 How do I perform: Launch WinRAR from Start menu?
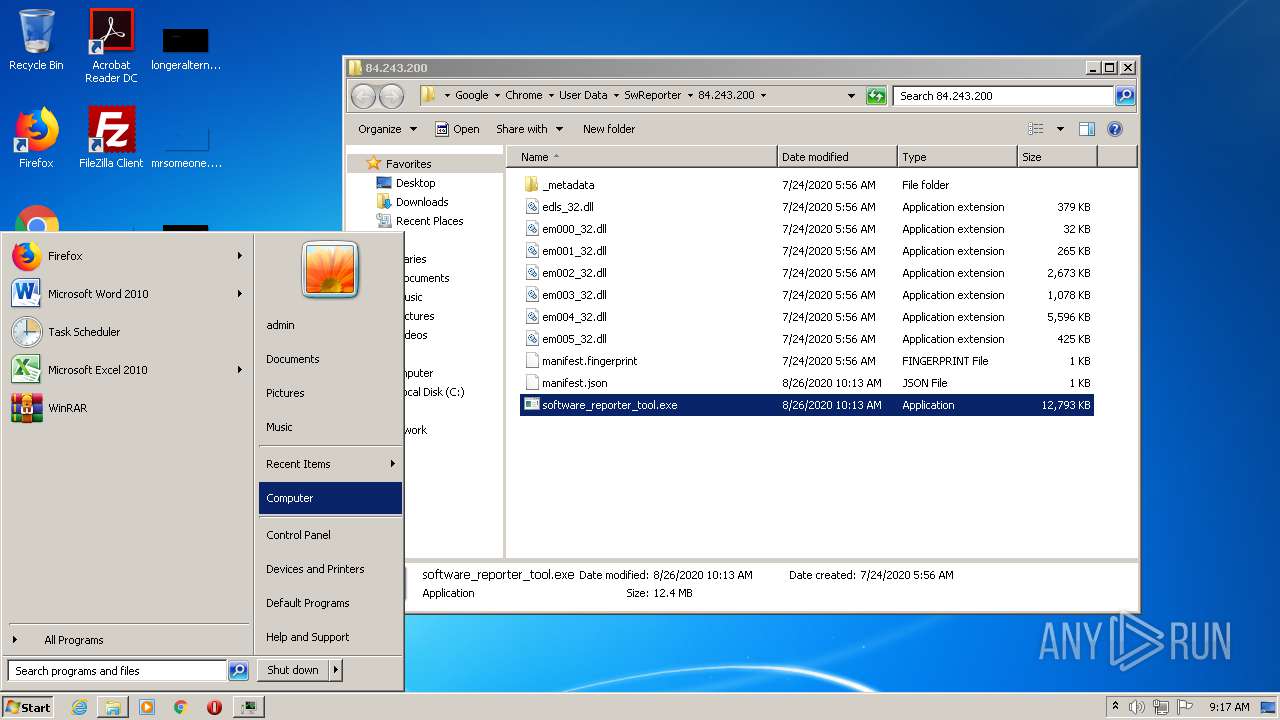(127, 408)
